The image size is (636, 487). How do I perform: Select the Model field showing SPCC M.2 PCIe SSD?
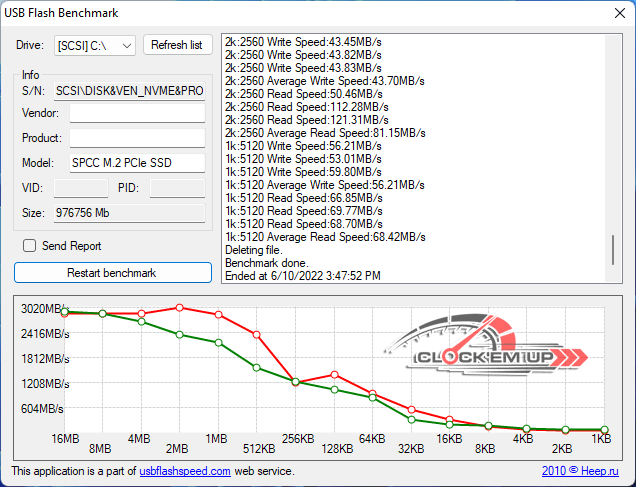point(136,163)
